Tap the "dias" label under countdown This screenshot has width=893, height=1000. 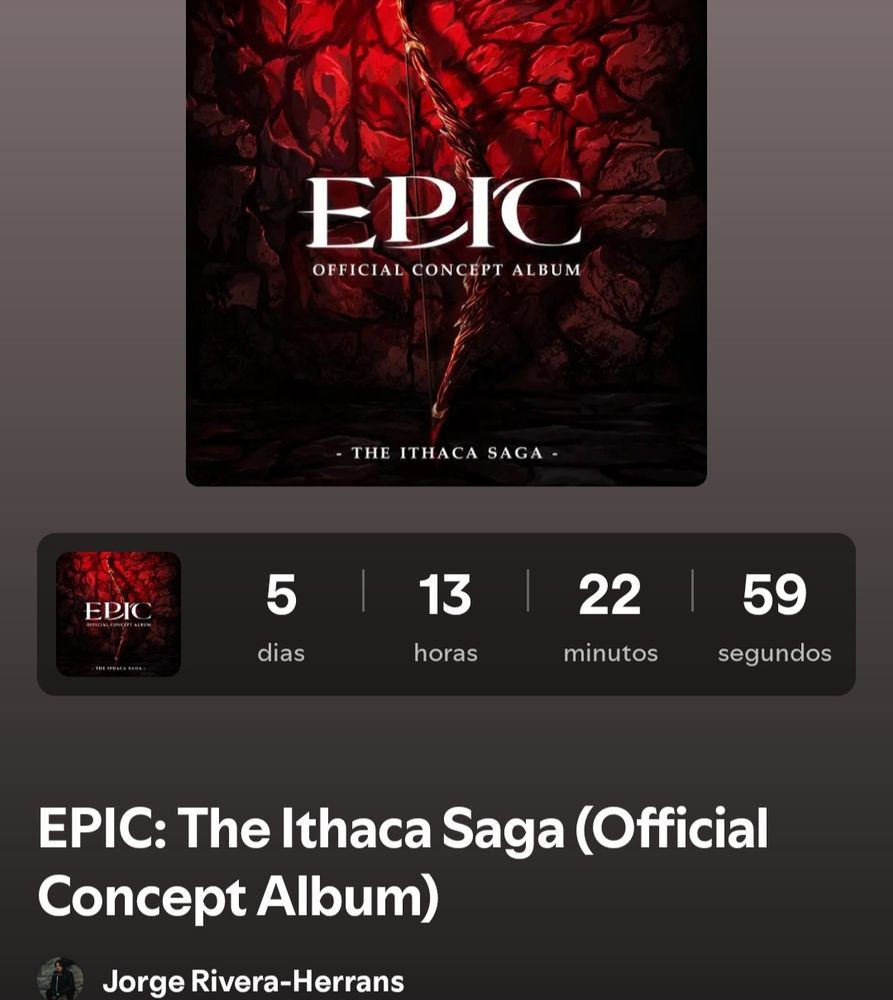pos(281,653)
